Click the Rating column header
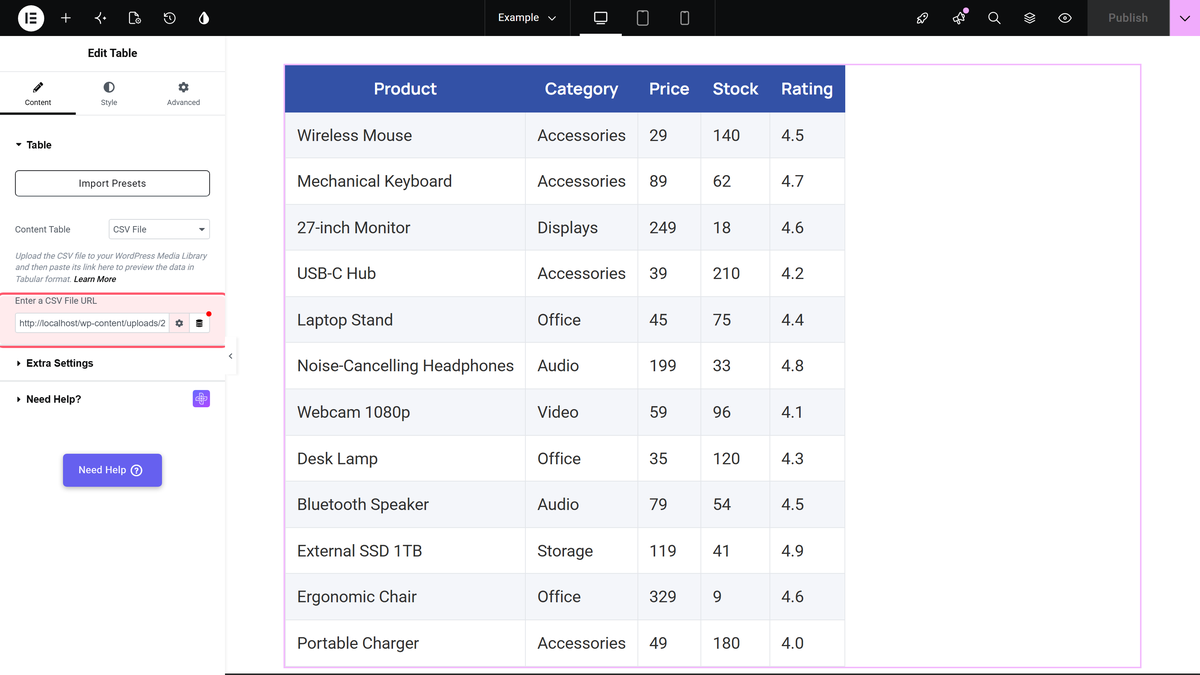The width and height of the screenshot is (1200, 675). pyautogui.click(x=807, y=89)
